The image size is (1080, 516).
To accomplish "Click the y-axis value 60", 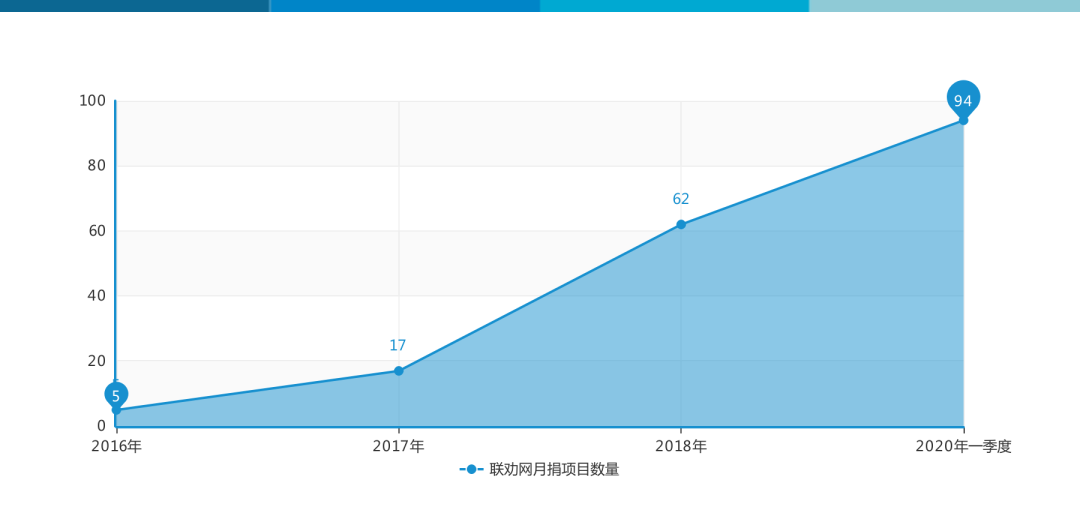I will [96, 231].
